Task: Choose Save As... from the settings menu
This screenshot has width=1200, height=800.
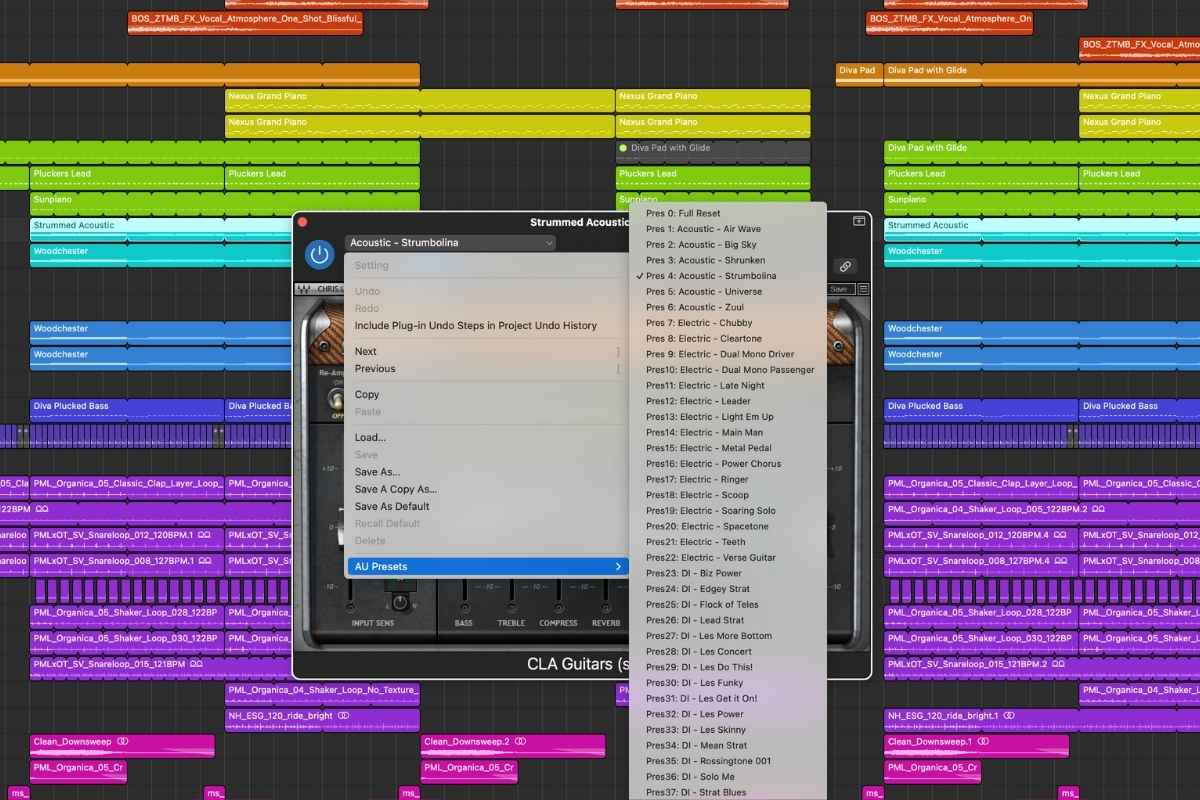Action: point(486,472)
